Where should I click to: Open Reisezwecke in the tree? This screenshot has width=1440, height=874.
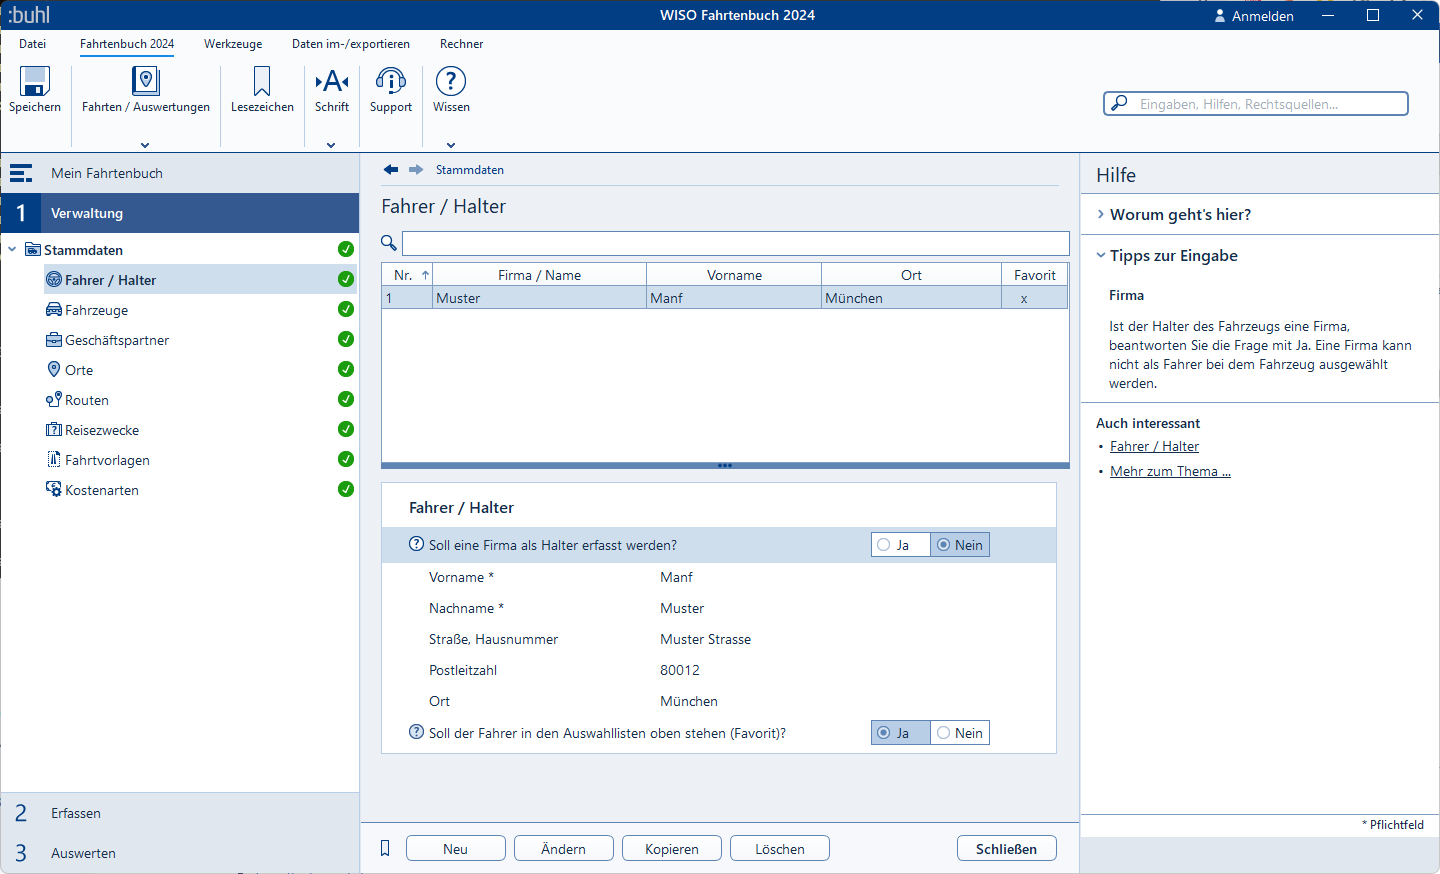(102, 430)
